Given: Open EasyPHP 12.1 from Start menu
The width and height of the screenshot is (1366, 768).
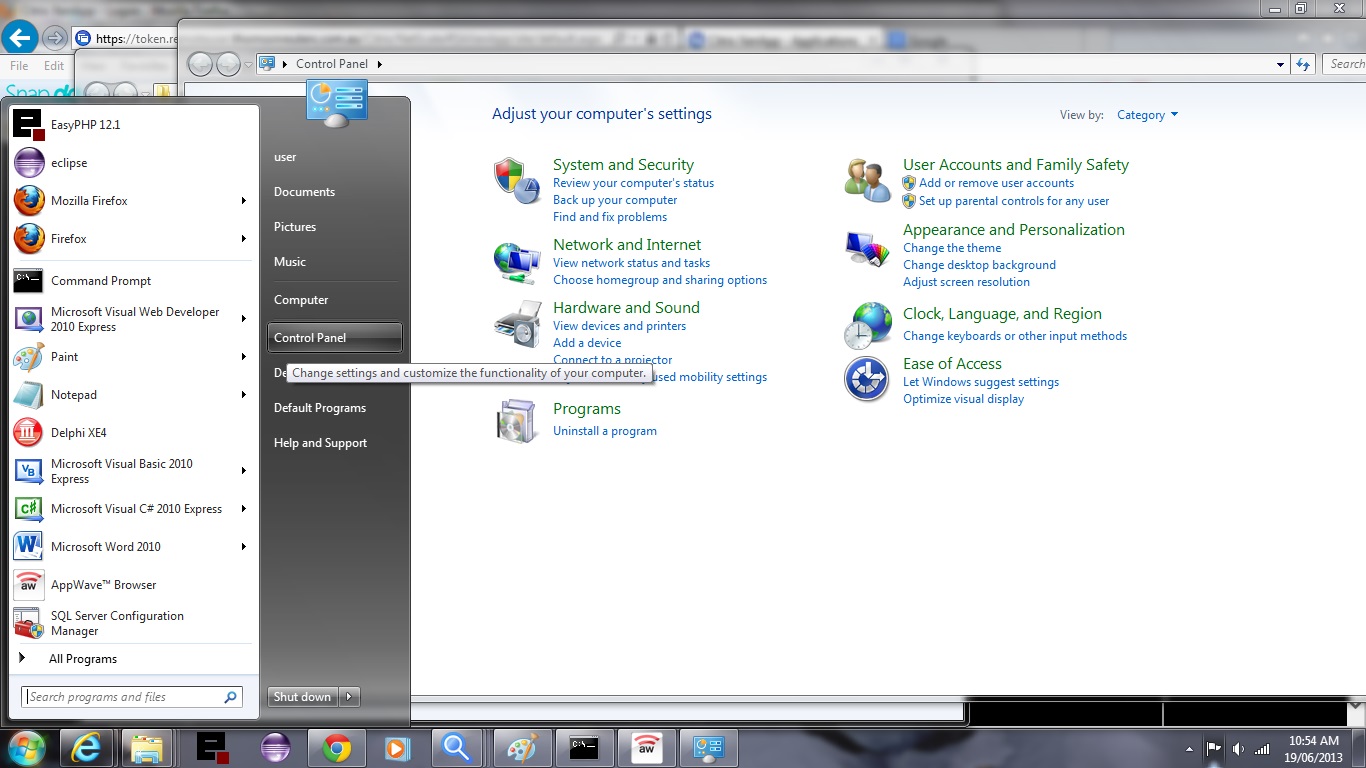Looking at the screenshot, I should point(134,124).
